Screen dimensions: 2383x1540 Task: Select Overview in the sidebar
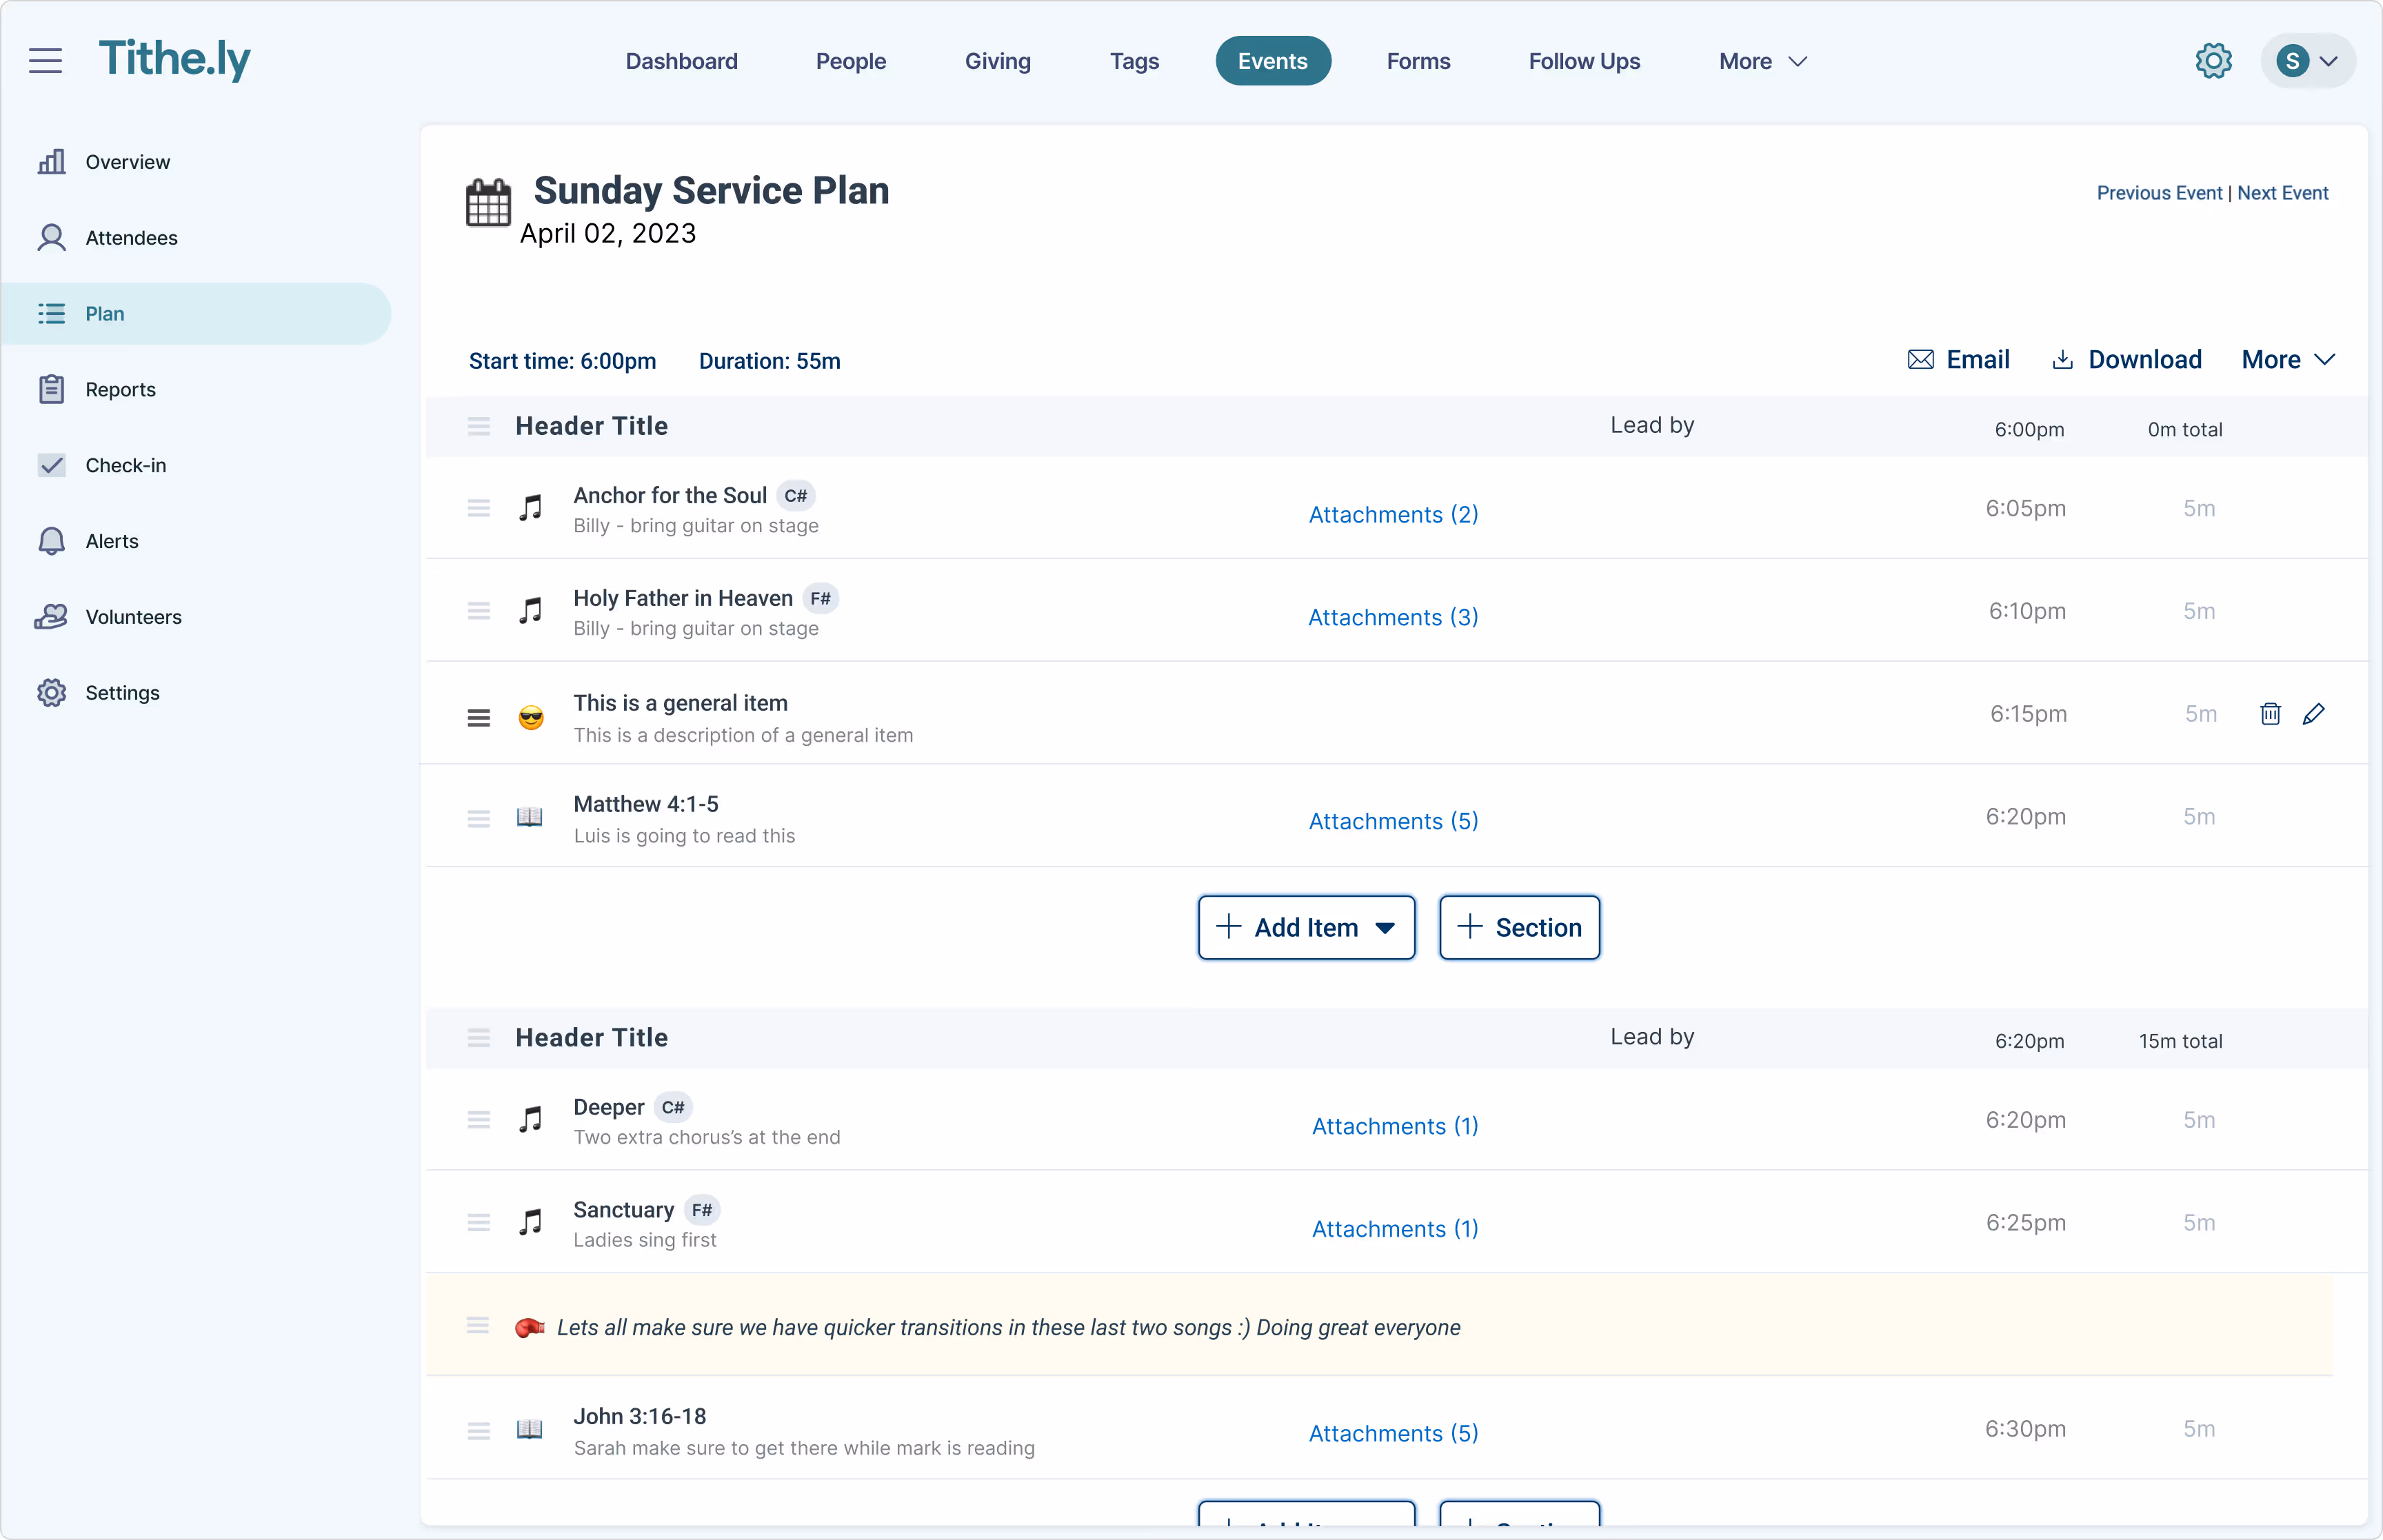(x=127, y=161)
